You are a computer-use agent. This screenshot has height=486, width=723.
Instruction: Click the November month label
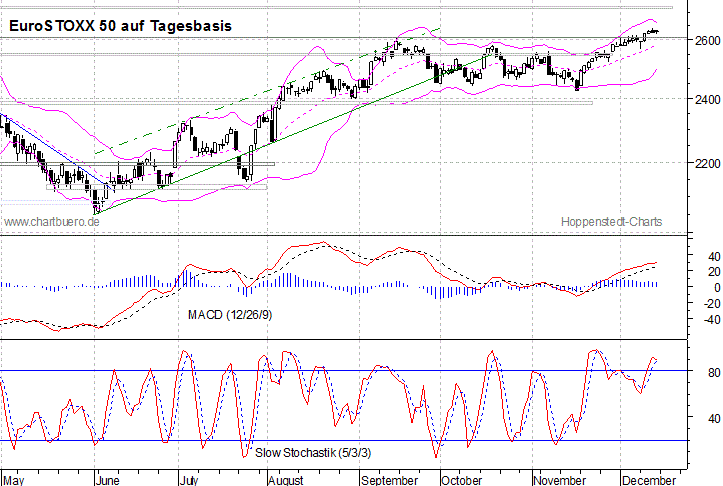click(x=559, y=480)
